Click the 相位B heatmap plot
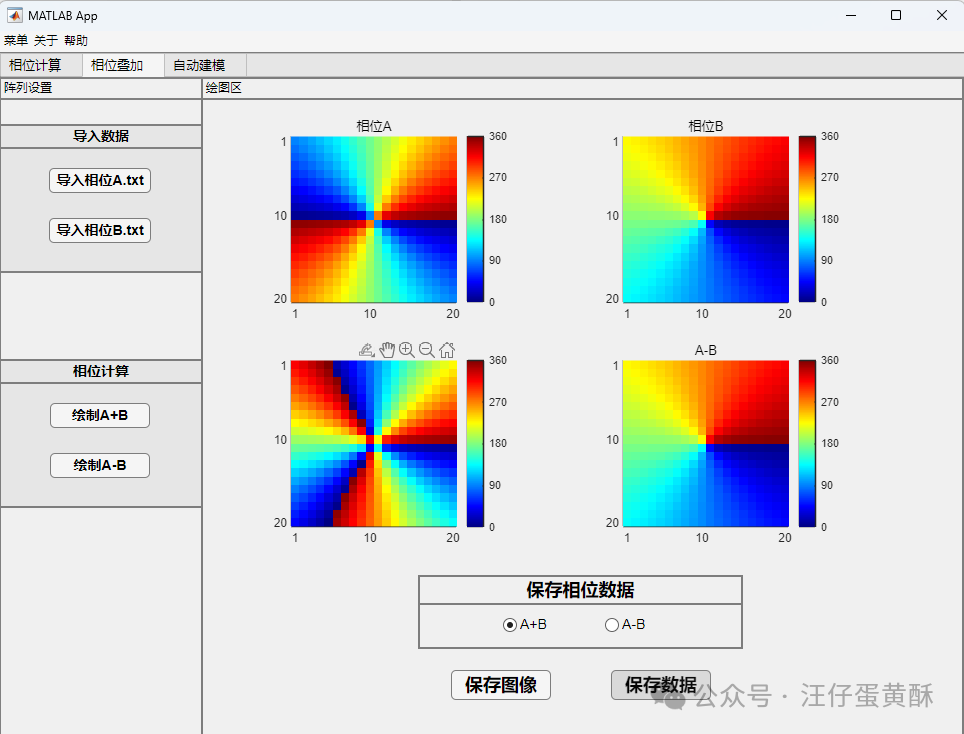964x734 pixels. (706, 219)
